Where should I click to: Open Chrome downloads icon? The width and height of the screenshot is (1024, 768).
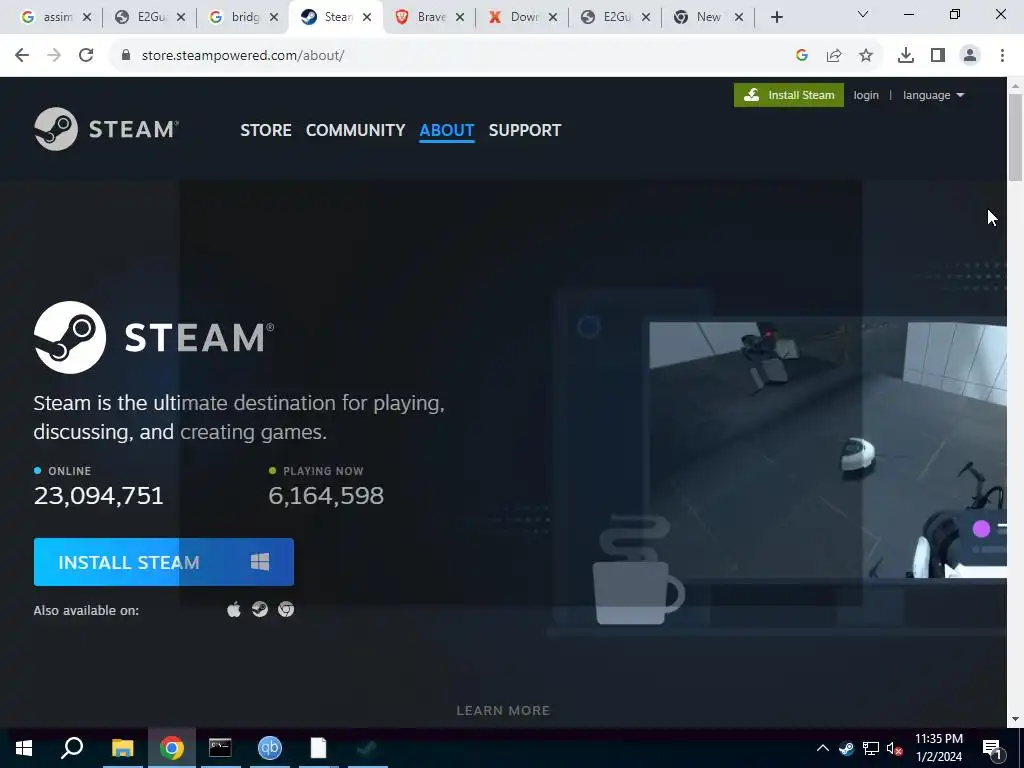[x=906, y=56]
